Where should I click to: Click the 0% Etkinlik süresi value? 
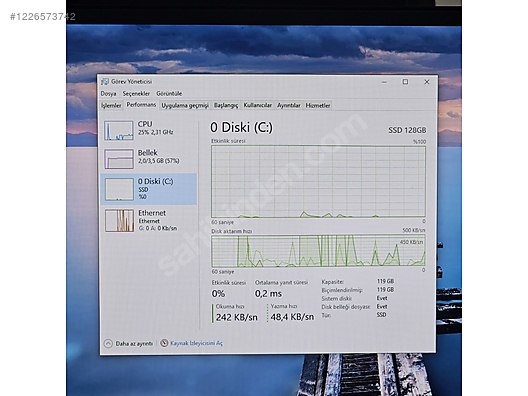pyautogui.click(x=218, y=294)
